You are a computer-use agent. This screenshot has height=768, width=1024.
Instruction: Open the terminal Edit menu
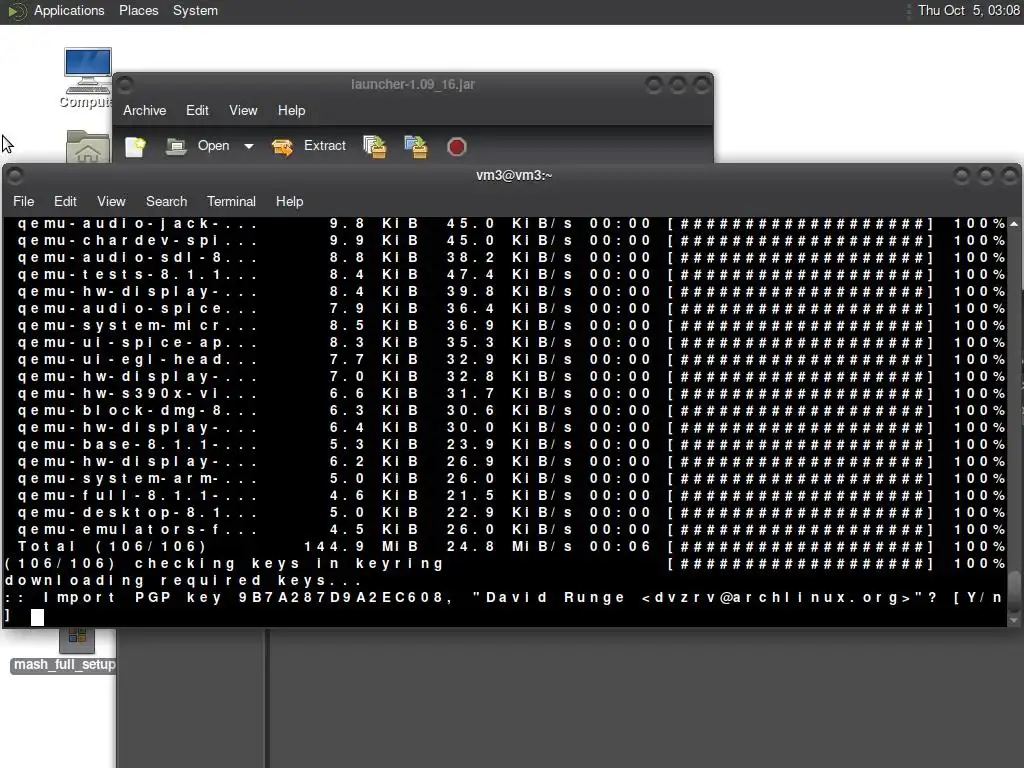tap(65, 201)
